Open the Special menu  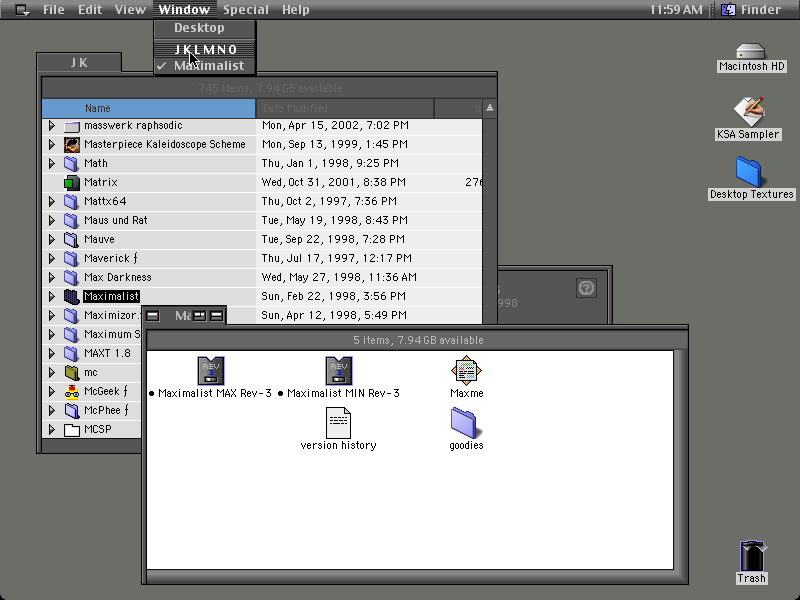click(x=246, y=10)
